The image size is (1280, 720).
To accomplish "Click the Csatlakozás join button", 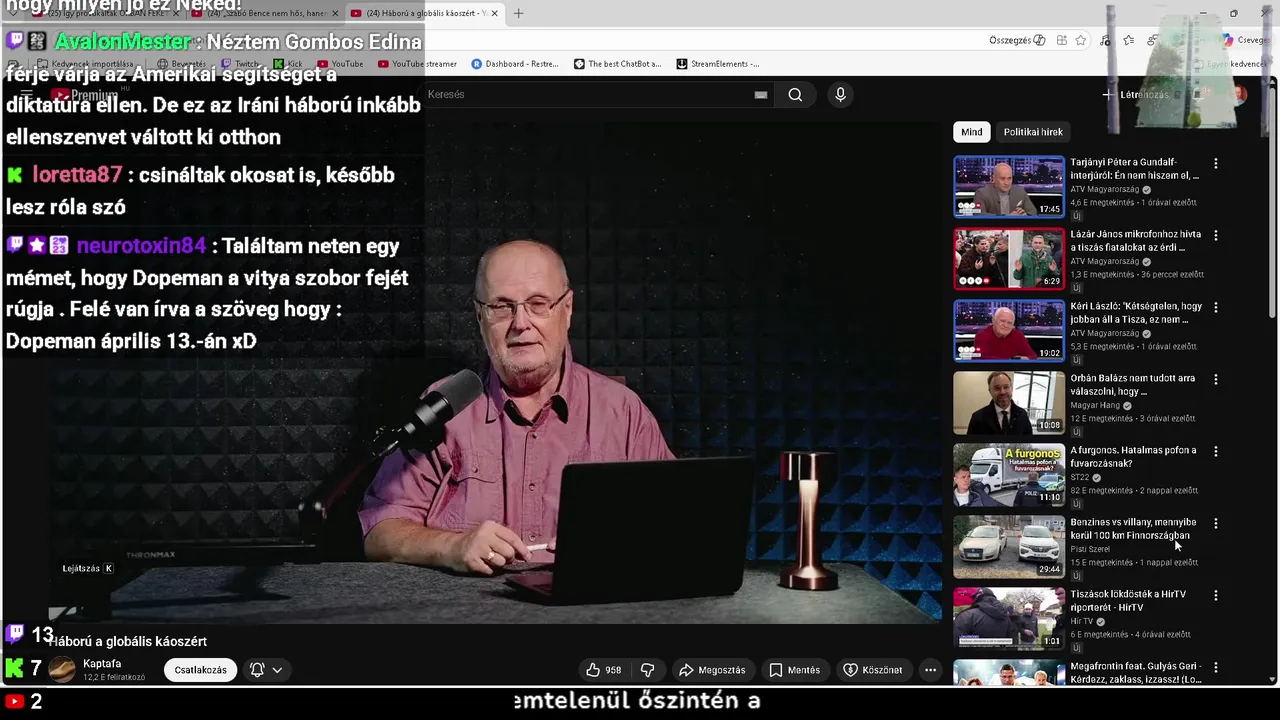I will pos(201,670).
